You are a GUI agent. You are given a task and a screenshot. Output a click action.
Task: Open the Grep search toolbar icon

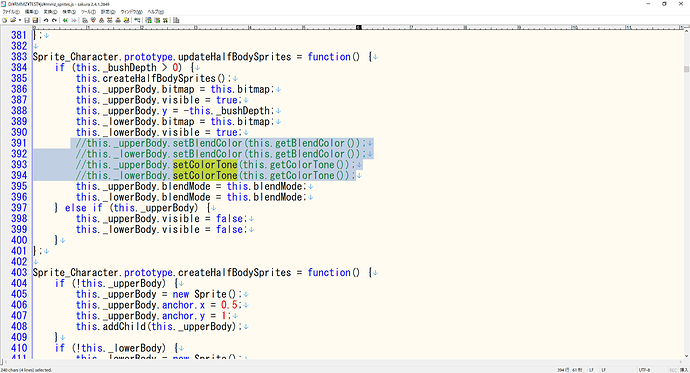tap(126, 20)
